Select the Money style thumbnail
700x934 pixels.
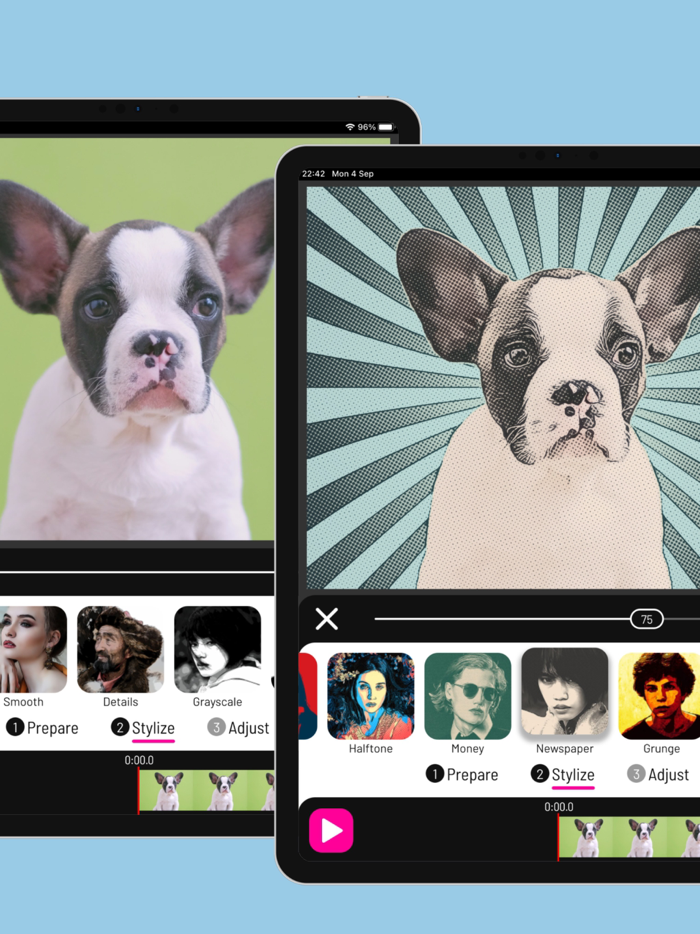tap(468, 696)
